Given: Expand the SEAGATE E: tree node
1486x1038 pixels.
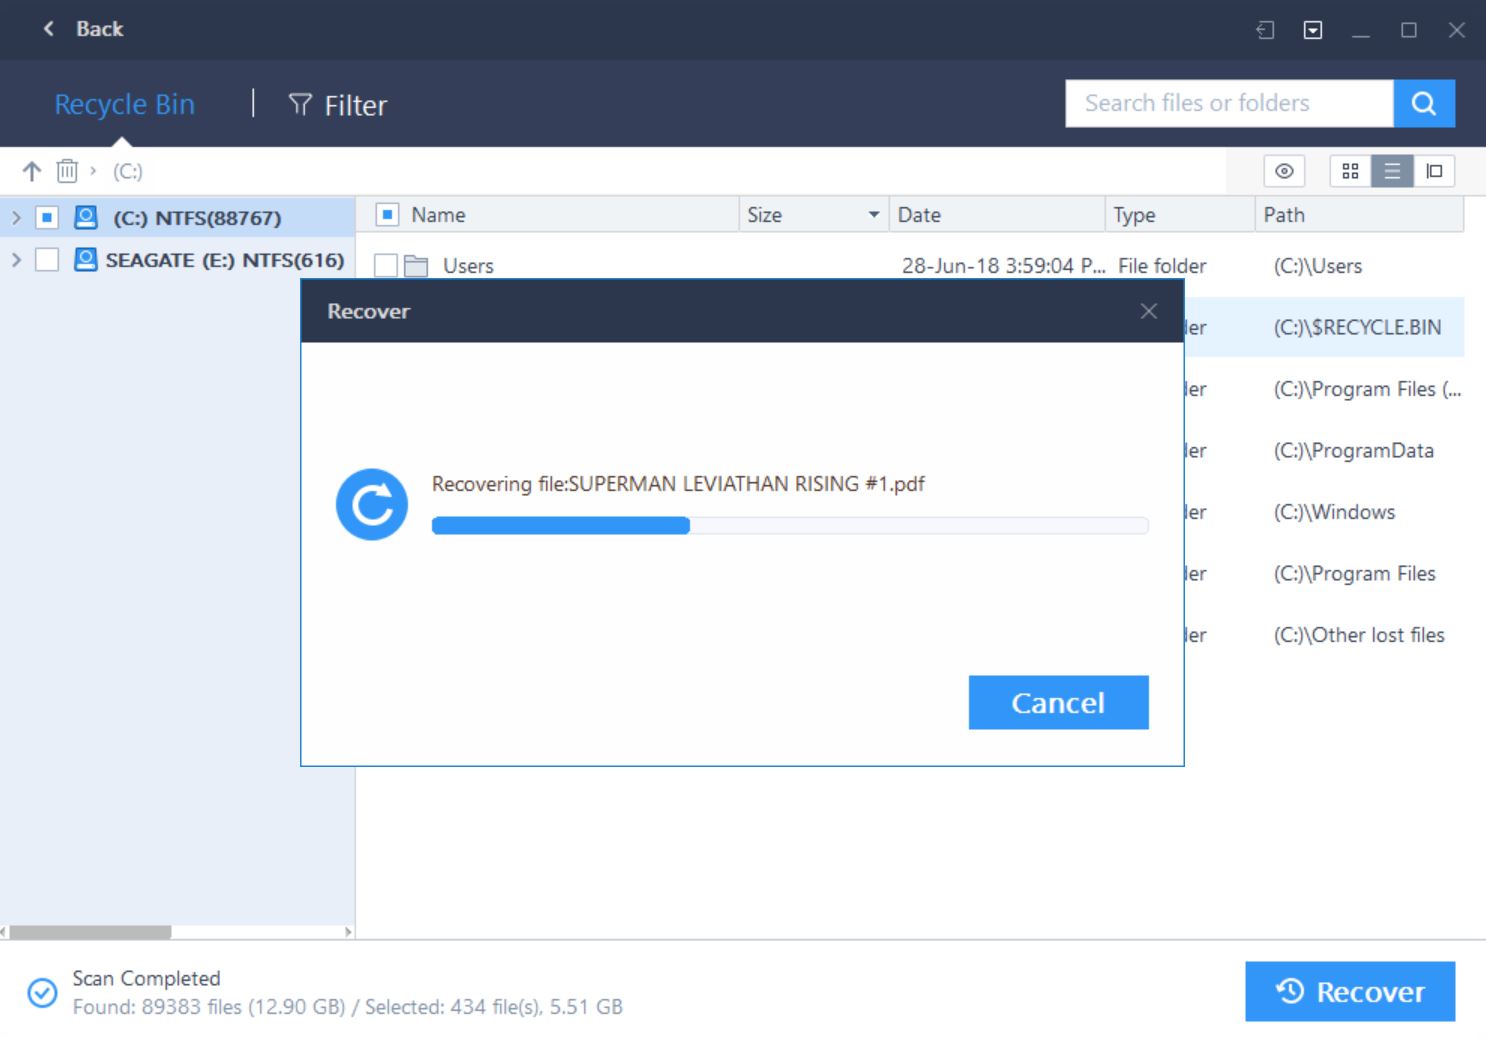Looking at the screenshot, I should (x=16, y=260).
